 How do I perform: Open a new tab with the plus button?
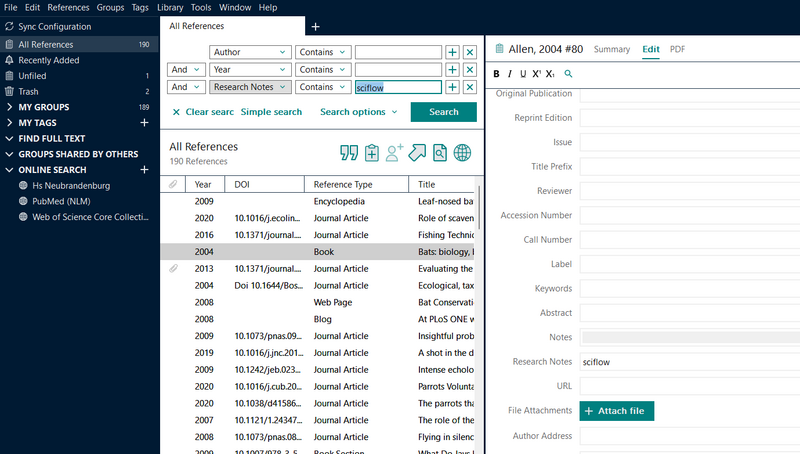(315, 27)
